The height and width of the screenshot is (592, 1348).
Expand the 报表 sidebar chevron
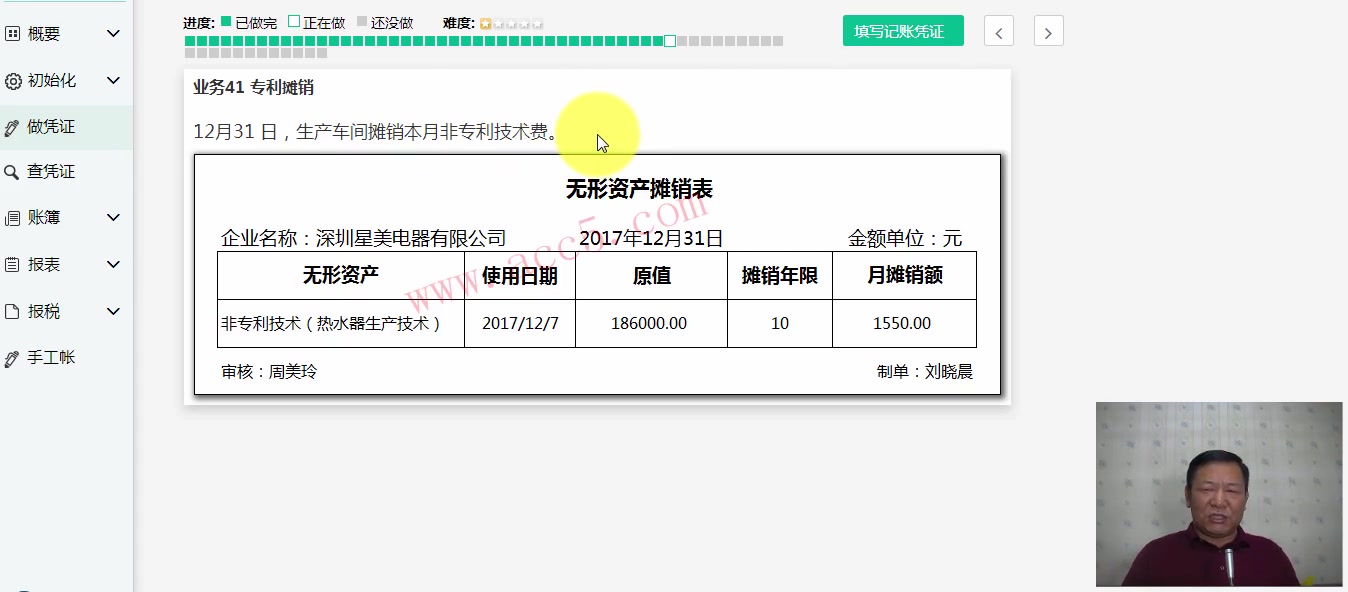113,264
